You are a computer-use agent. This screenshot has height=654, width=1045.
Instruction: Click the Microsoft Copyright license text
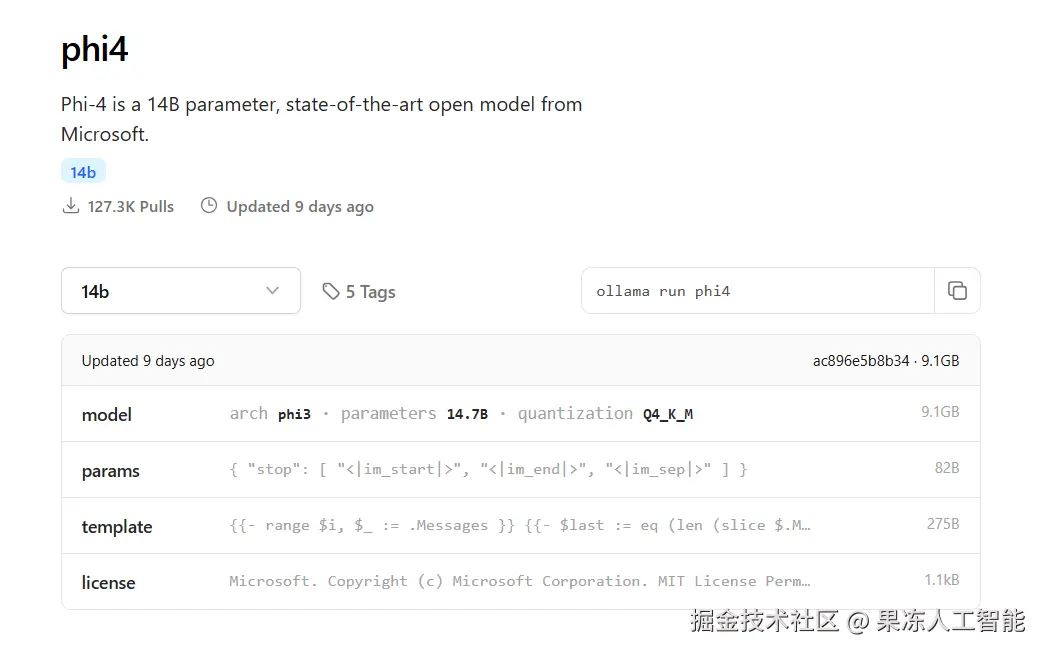pos(519,581)
